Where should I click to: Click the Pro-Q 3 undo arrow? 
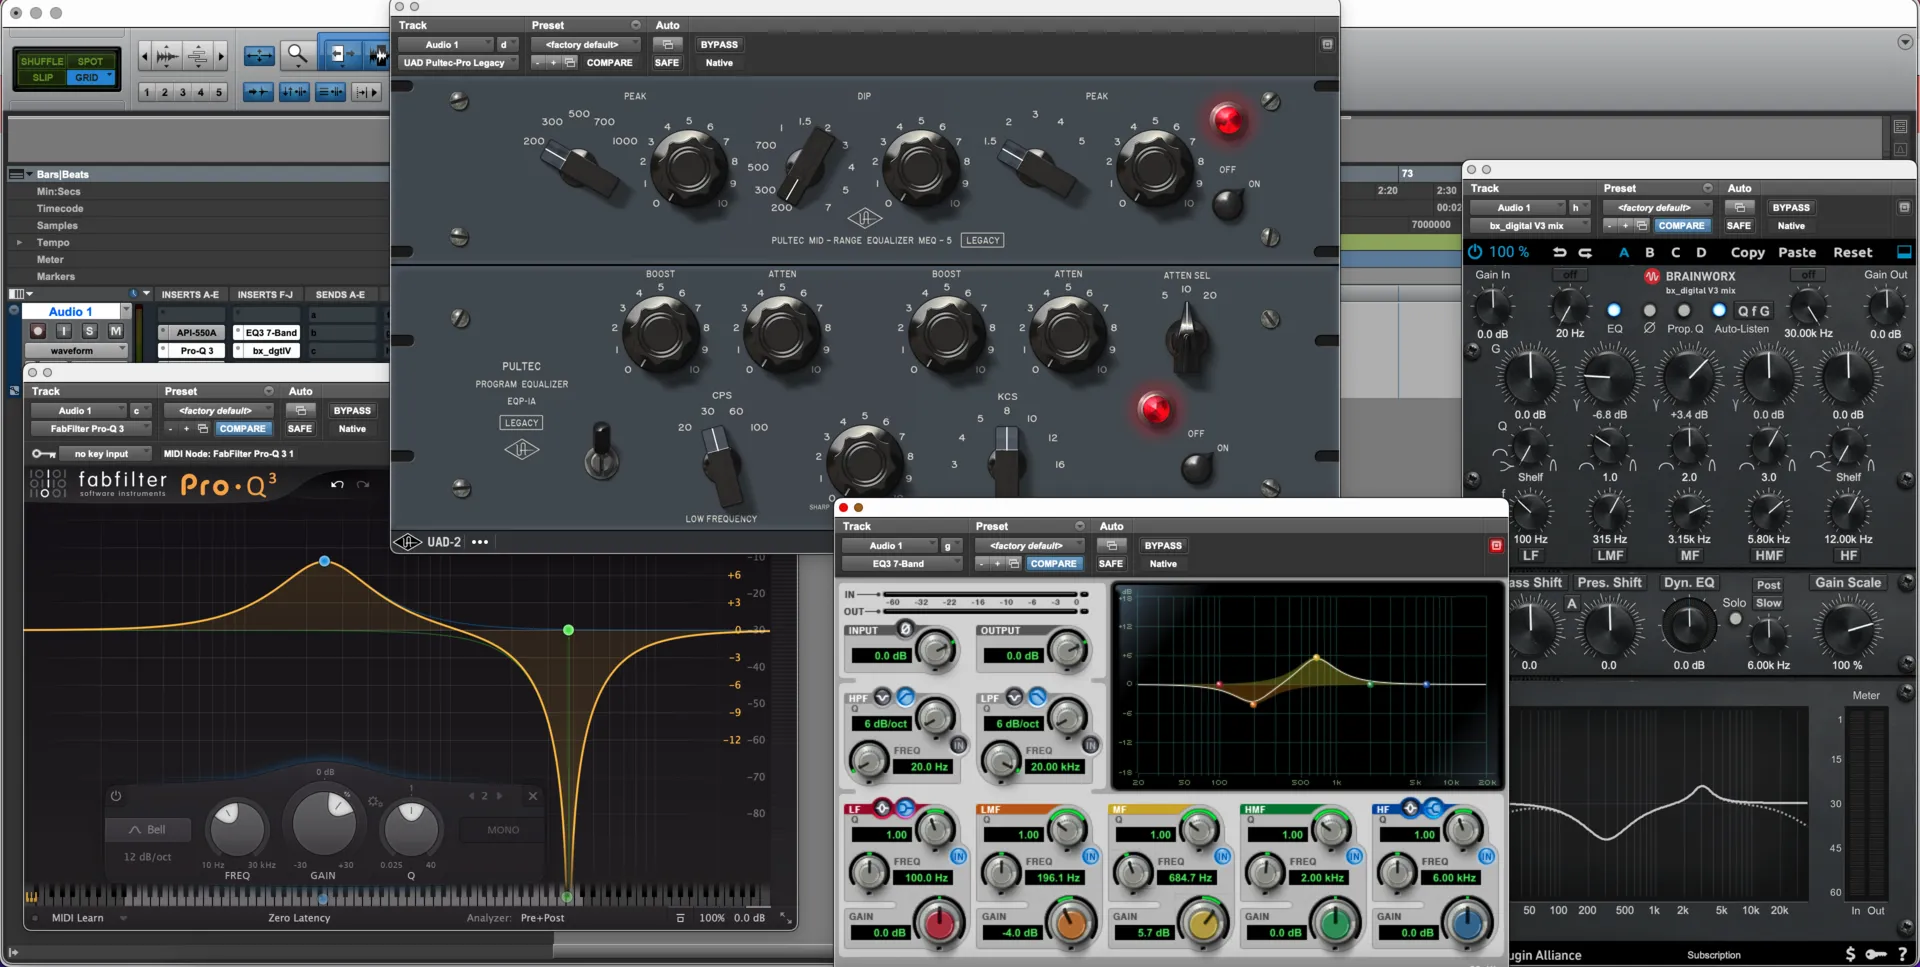[337, 484]
